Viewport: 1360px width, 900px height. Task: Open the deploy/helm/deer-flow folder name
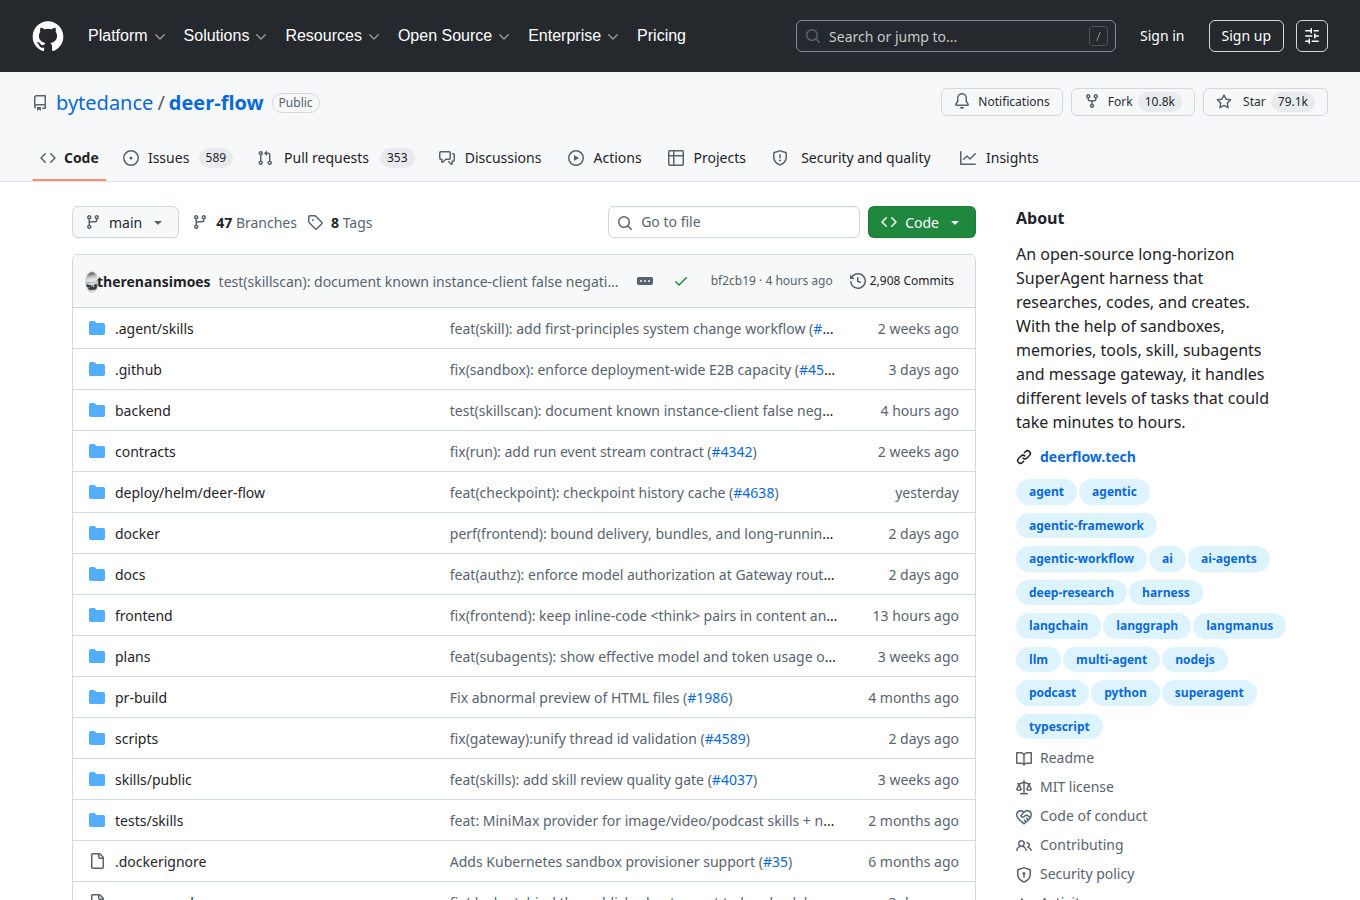click(x=190, y=492)
